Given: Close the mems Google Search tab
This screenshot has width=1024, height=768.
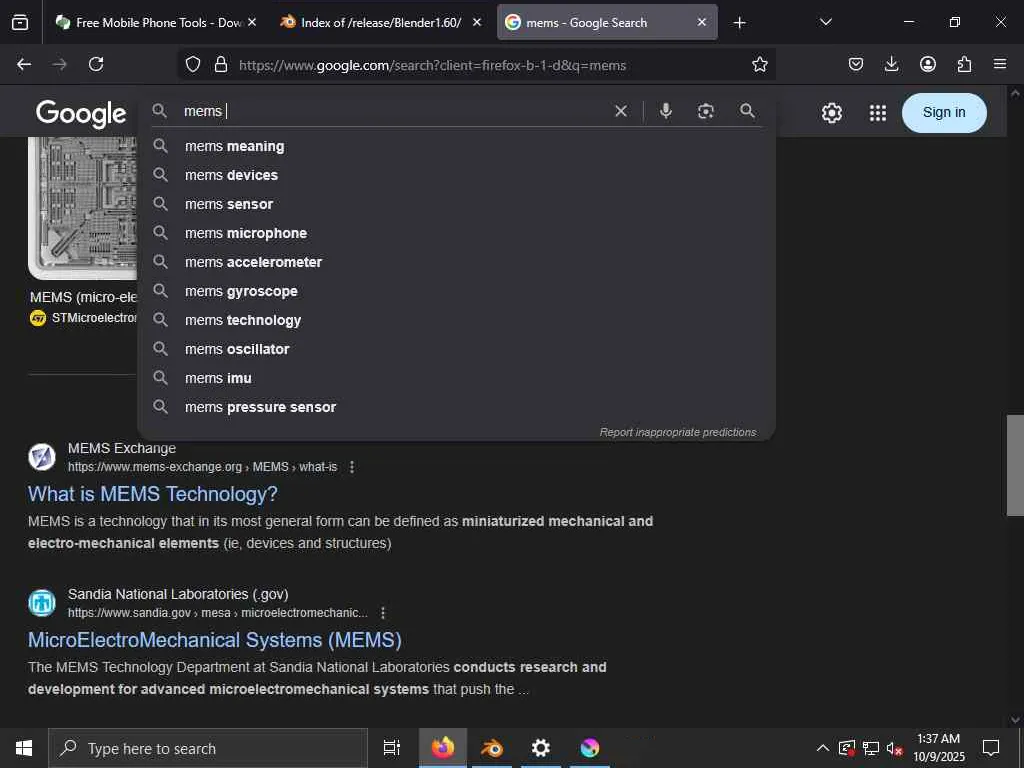Looking at the screenshot, I should pyautogui.click(x=701, y=22).
